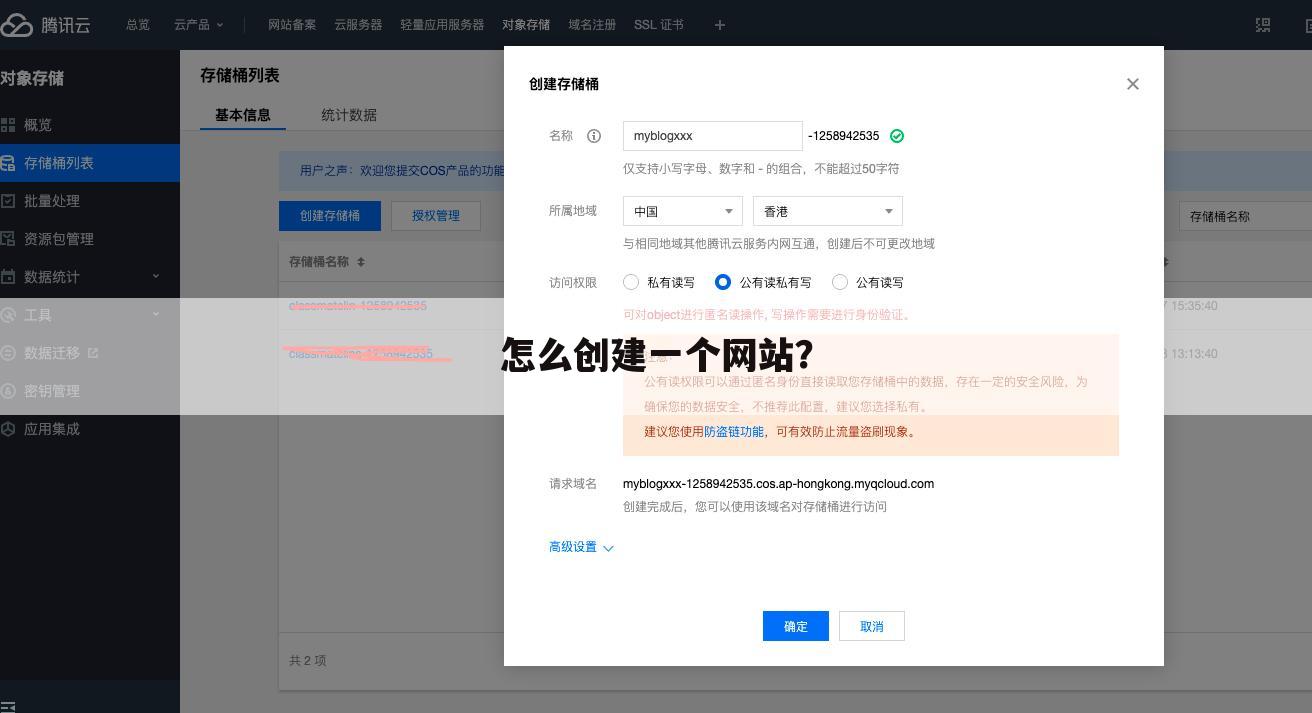This screenshot has width=1312, height=713.
Task: Expand the 工具 sidebar chevron
Action: pyautogui.click(x=156, y=314)
